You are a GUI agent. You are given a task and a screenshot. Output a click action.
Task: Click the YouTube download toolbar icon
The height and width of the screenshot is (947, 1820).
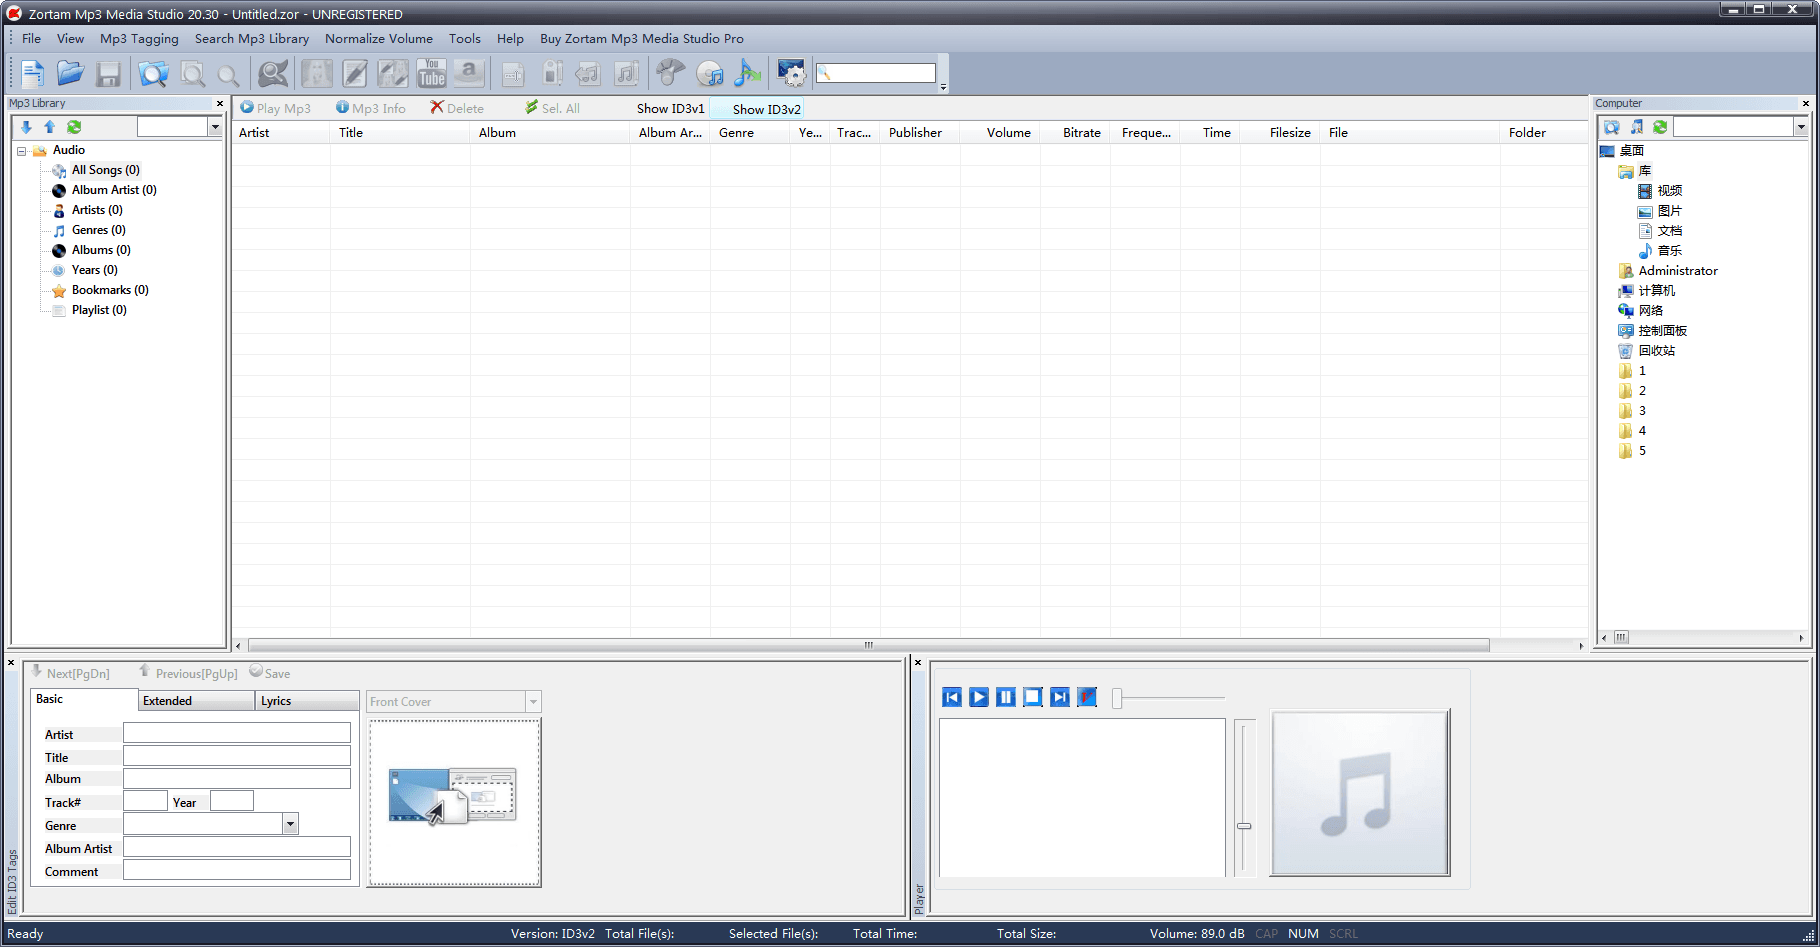431,73
